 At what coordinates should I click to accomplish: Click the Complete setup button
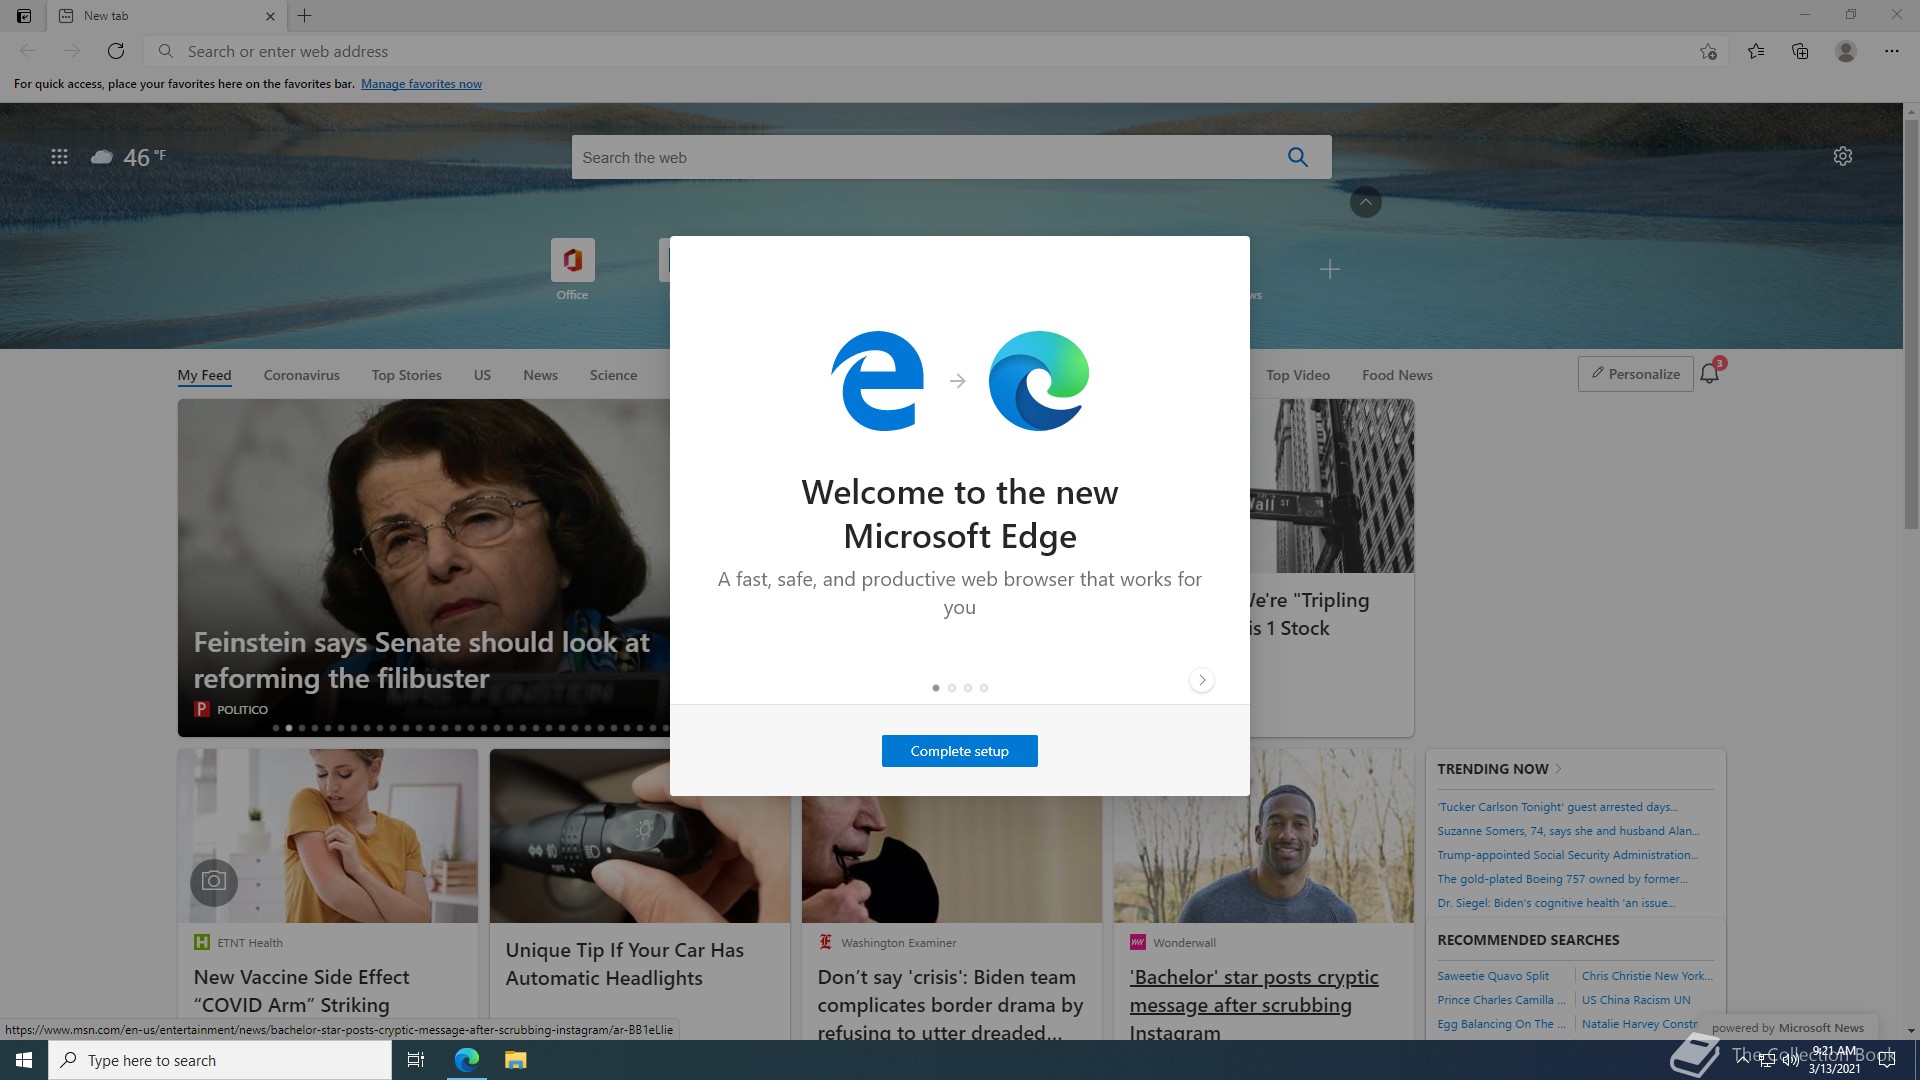point(959,751)
